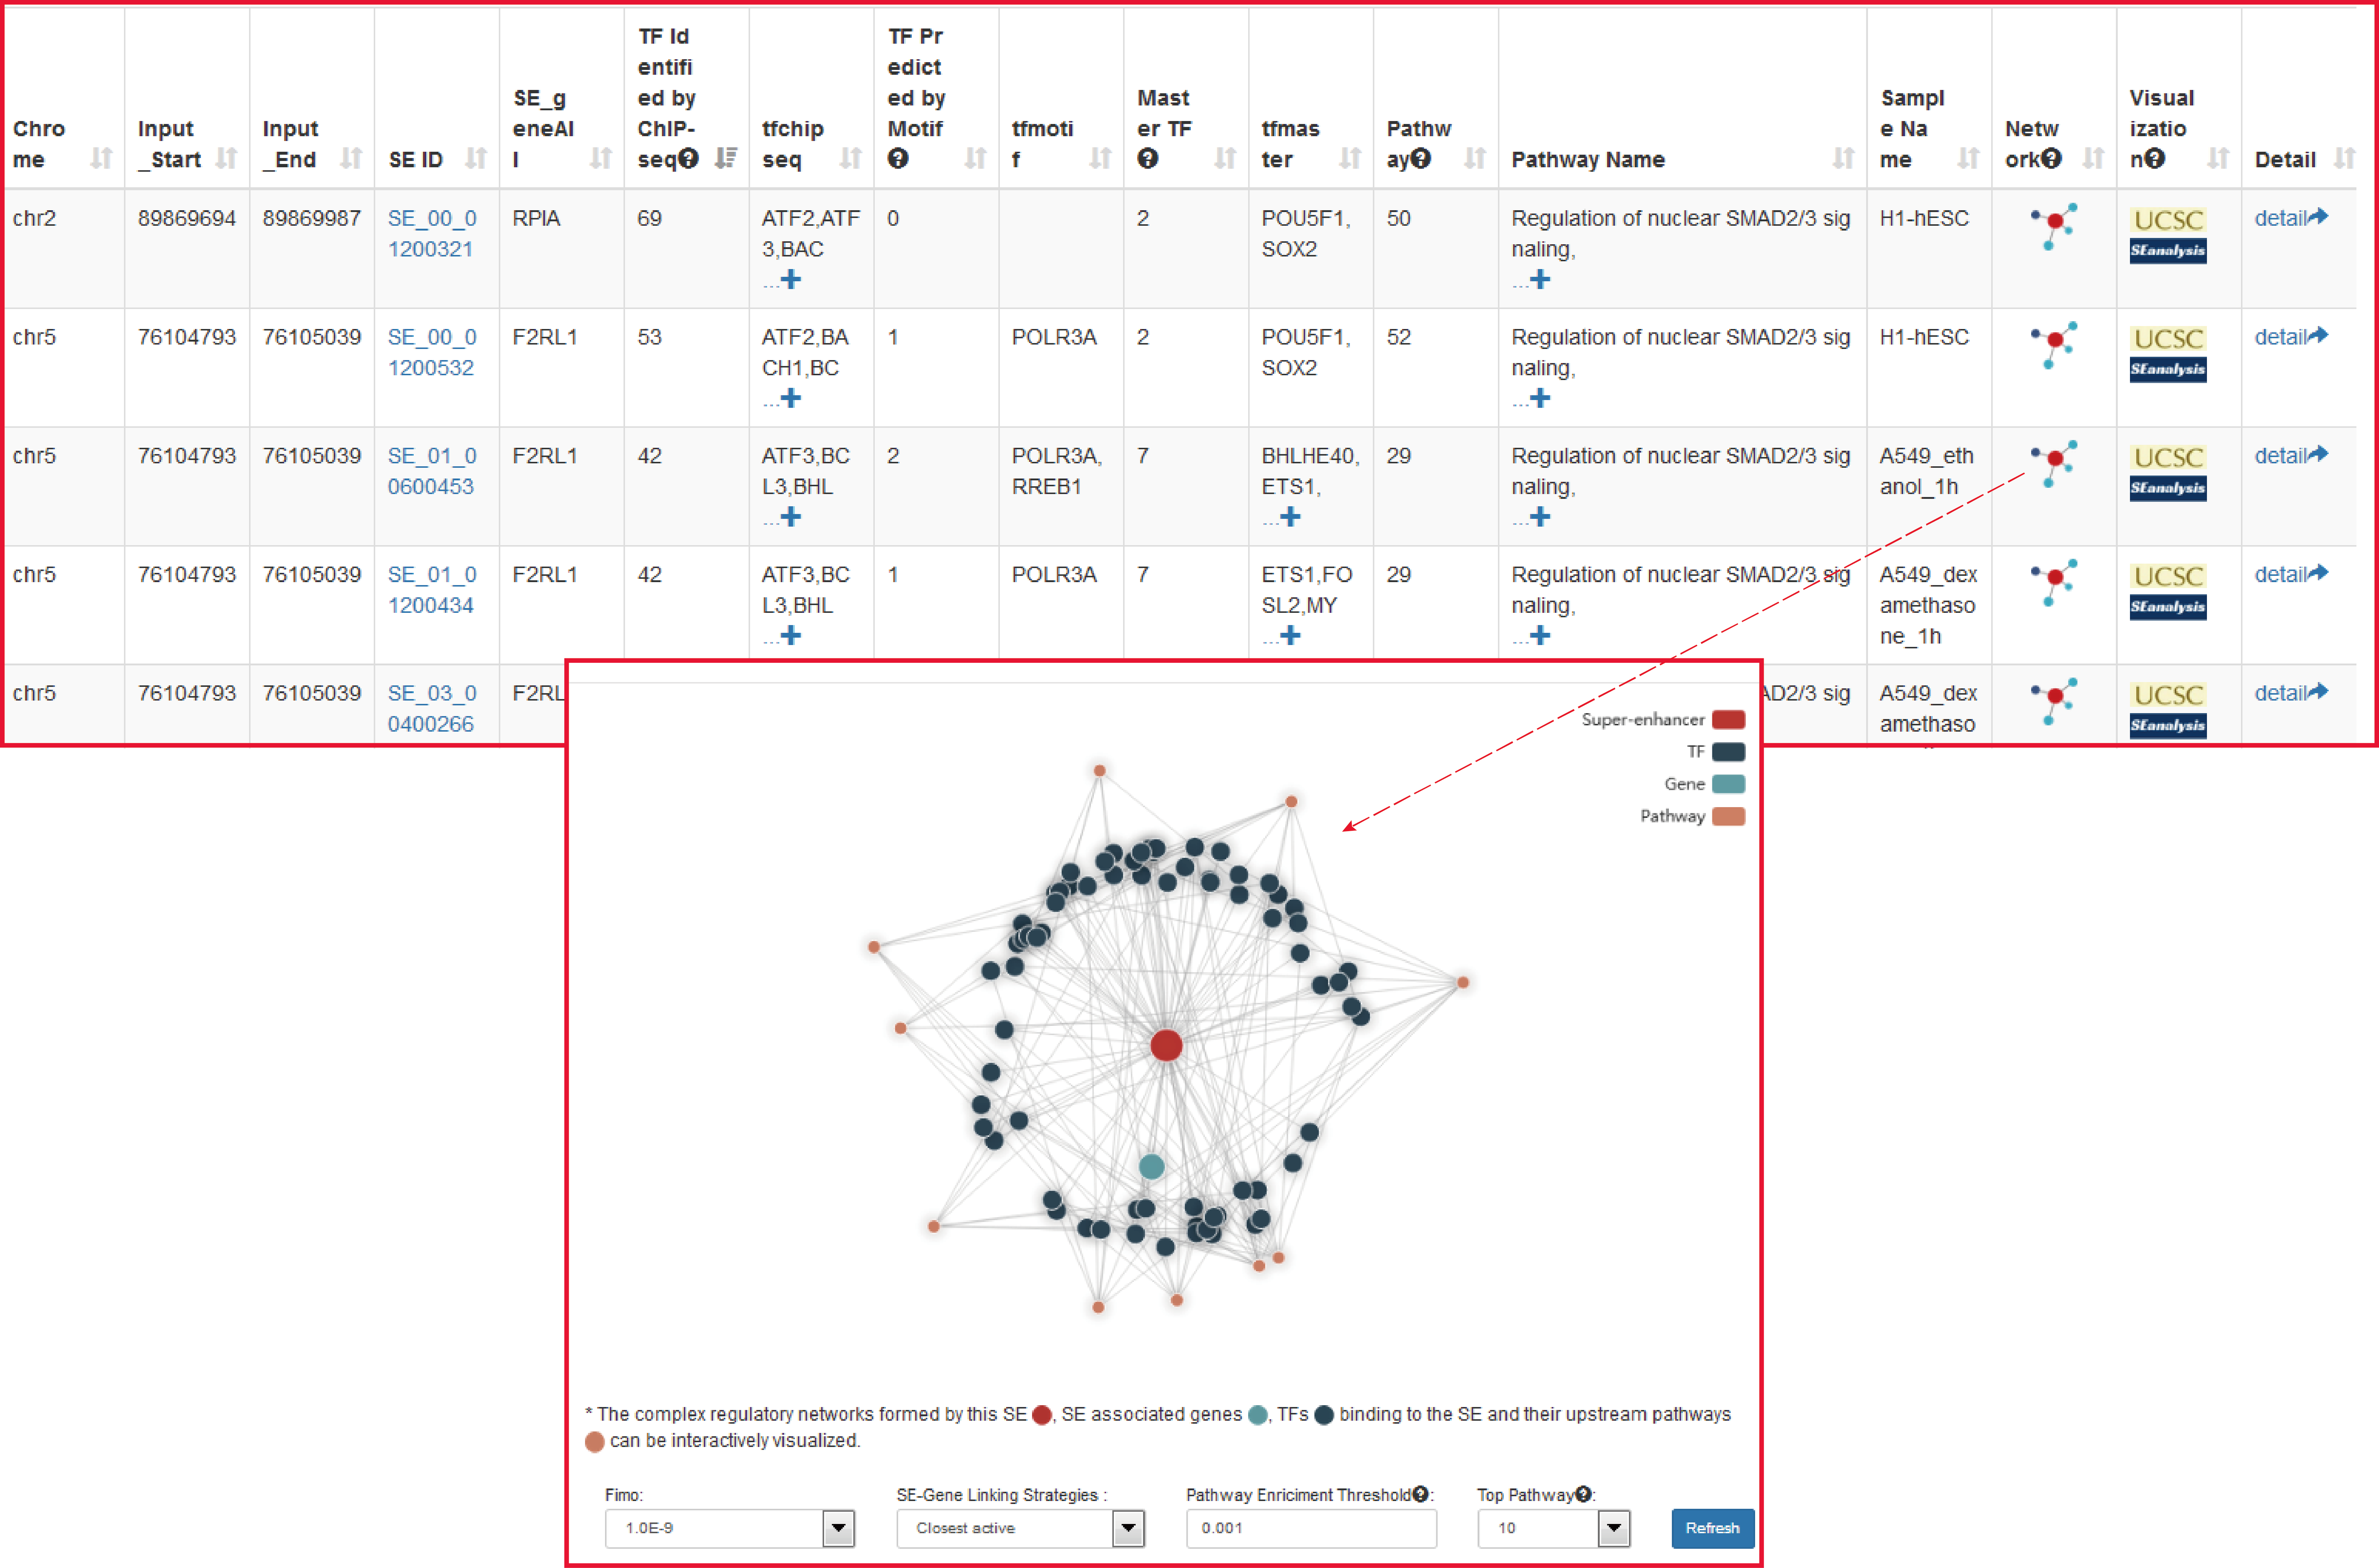
Task: Click H1-hESC sample in chr2 row
Action: coord(1924,218)
